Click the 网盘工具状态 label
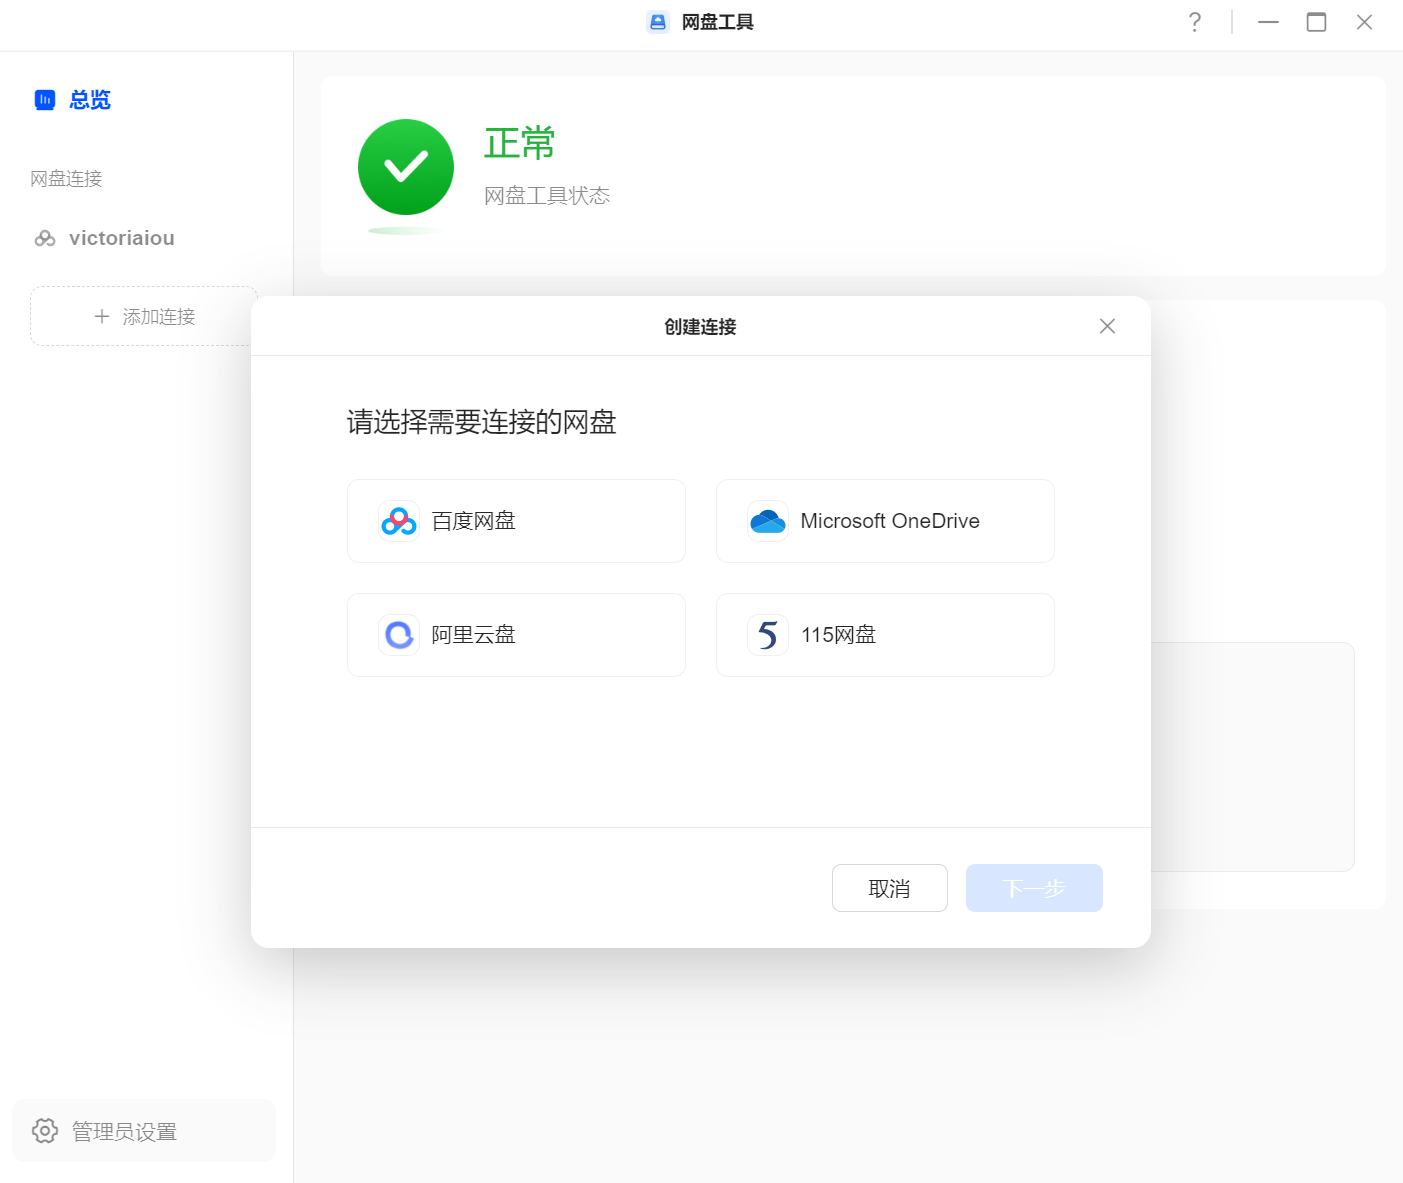Screen dimensions: 1403x1183 pyautogui.click(x=547, y=196)
